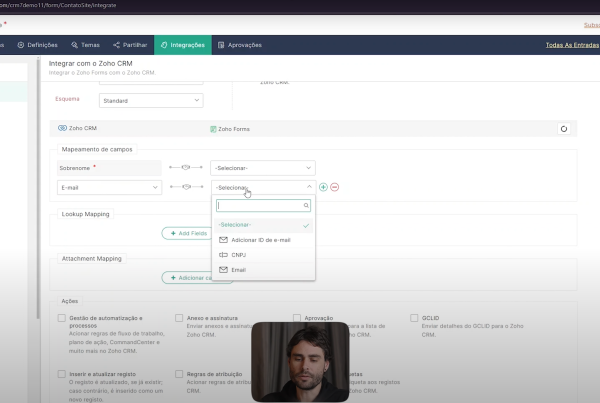Viewport: 600px width, 403px height.
Task: Select the Email option in dropdown list
Action: 238,270
